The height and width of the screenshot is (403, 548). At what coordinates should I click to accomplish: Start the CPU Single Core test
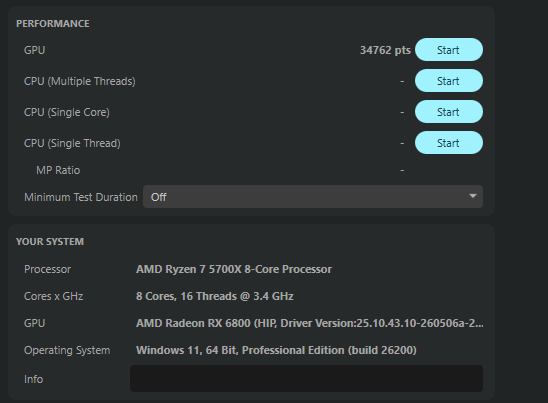tap(449, 112)
